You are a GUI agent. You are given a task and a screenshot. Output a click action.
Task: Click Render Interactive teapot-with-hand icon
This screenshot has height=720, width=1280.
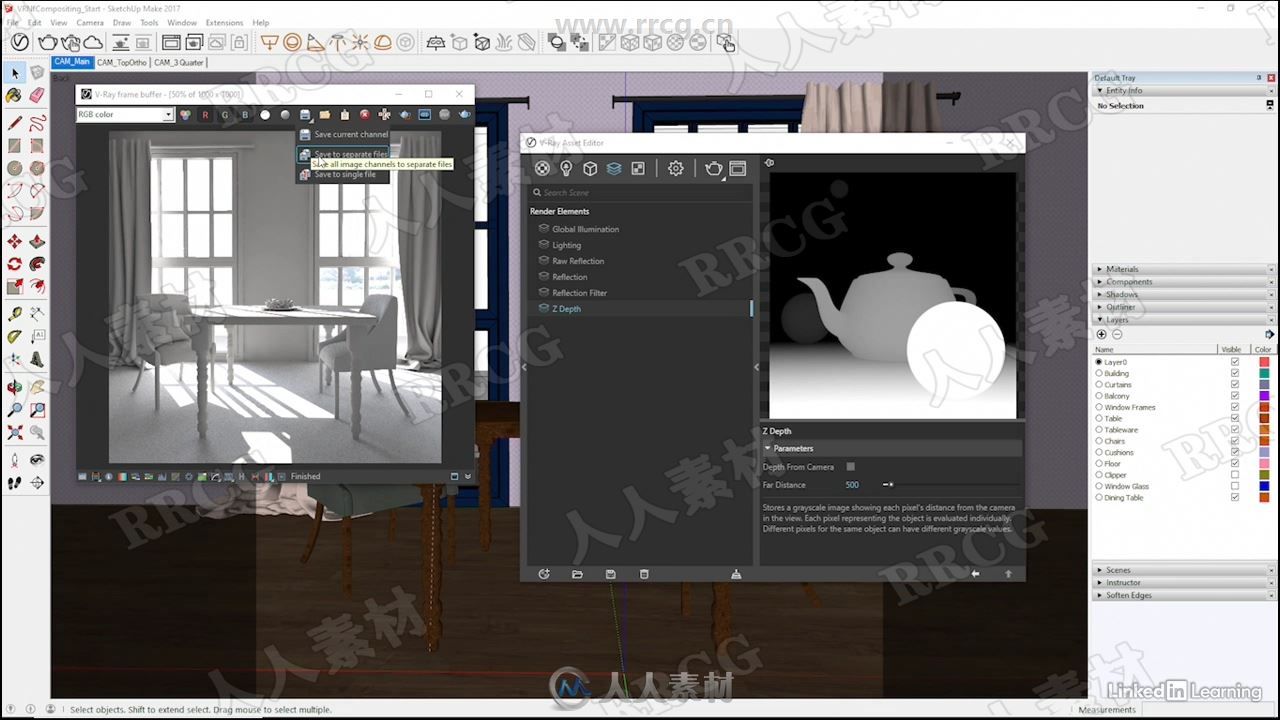click(x=70, y=42)
